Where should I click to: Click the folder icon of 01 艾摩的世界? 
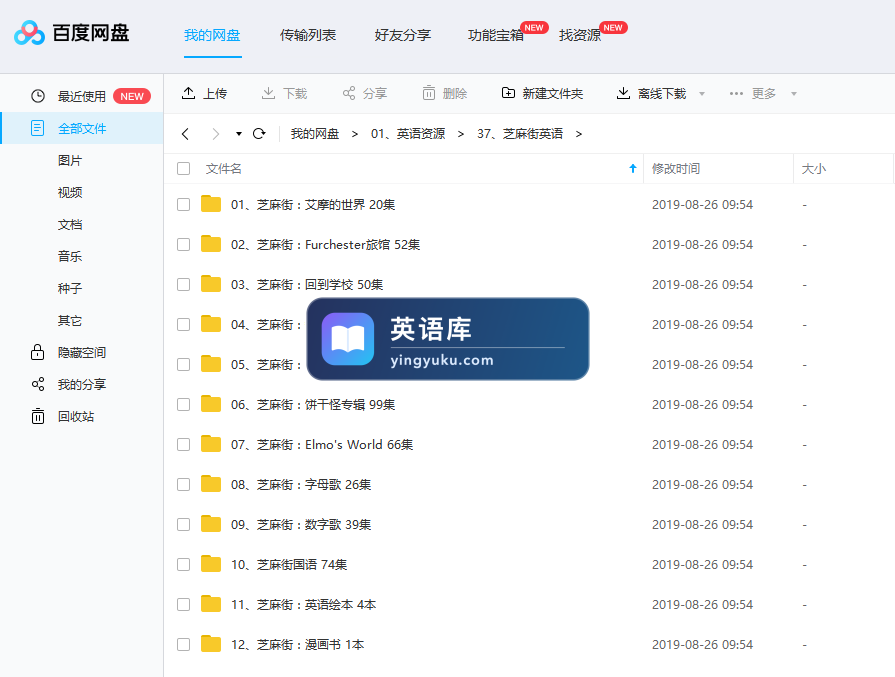pos(211,204)
